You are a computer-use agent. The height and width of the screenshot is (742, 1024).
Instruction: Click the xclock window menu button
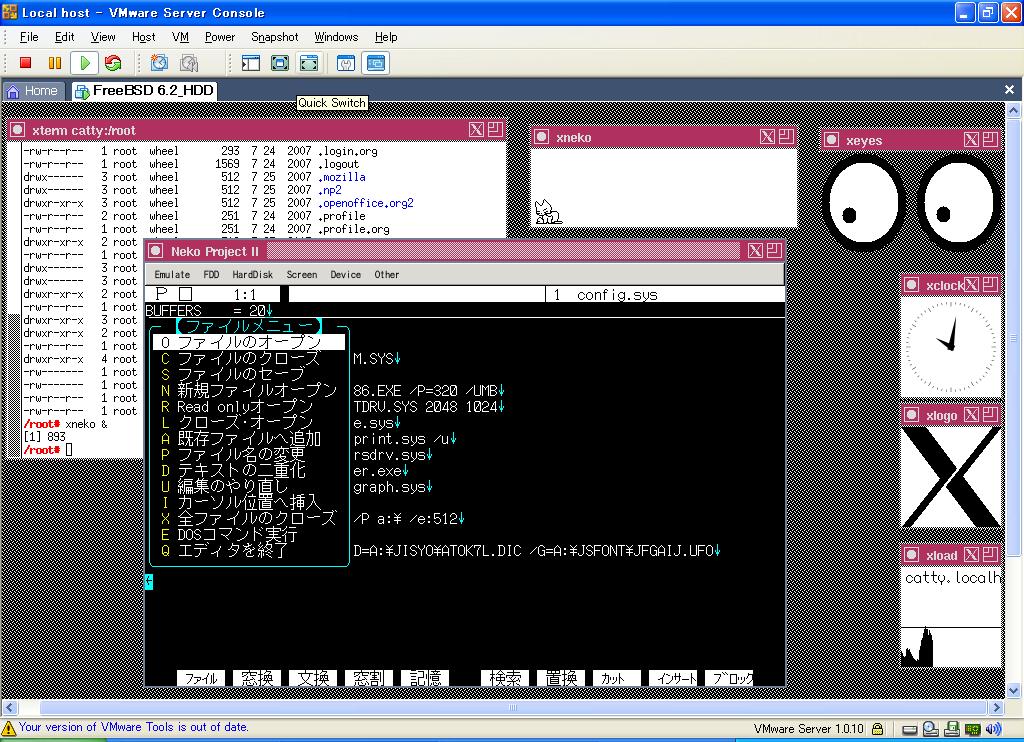click(x=911, y=285)
